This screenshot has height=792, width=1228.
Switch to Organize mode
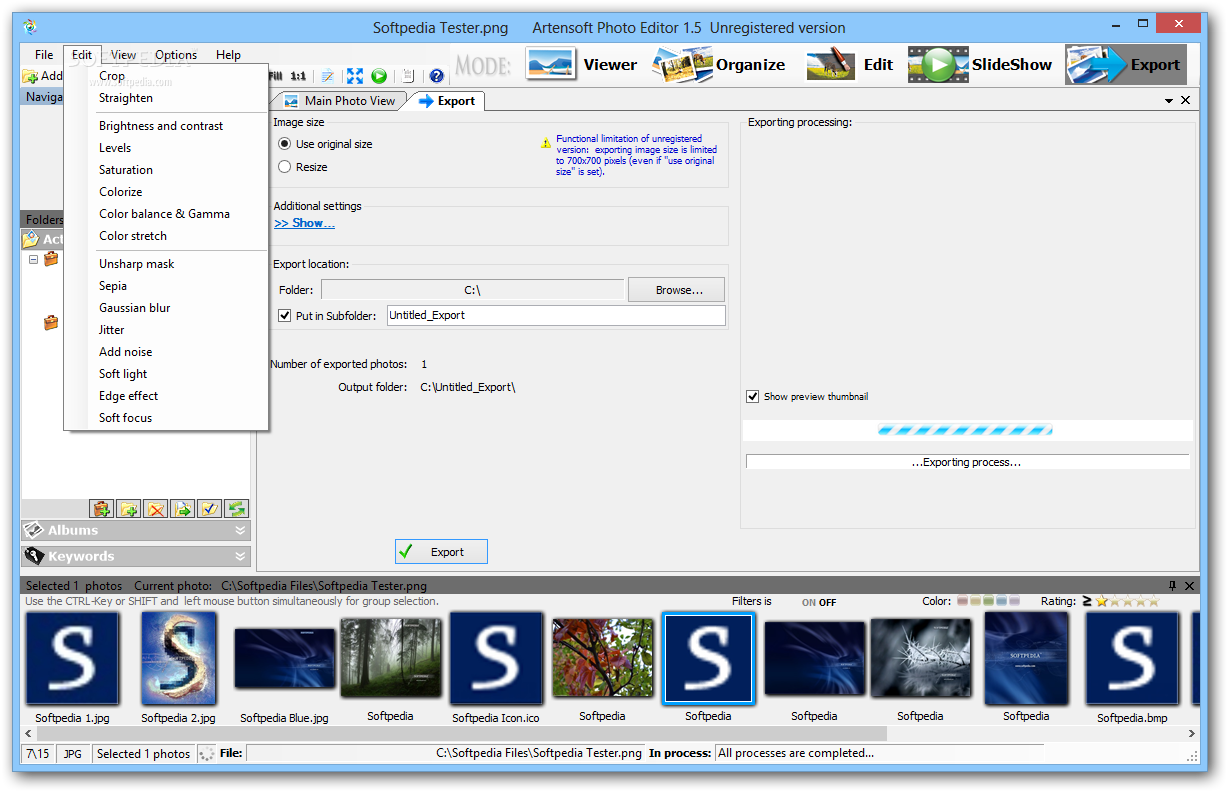719,65
